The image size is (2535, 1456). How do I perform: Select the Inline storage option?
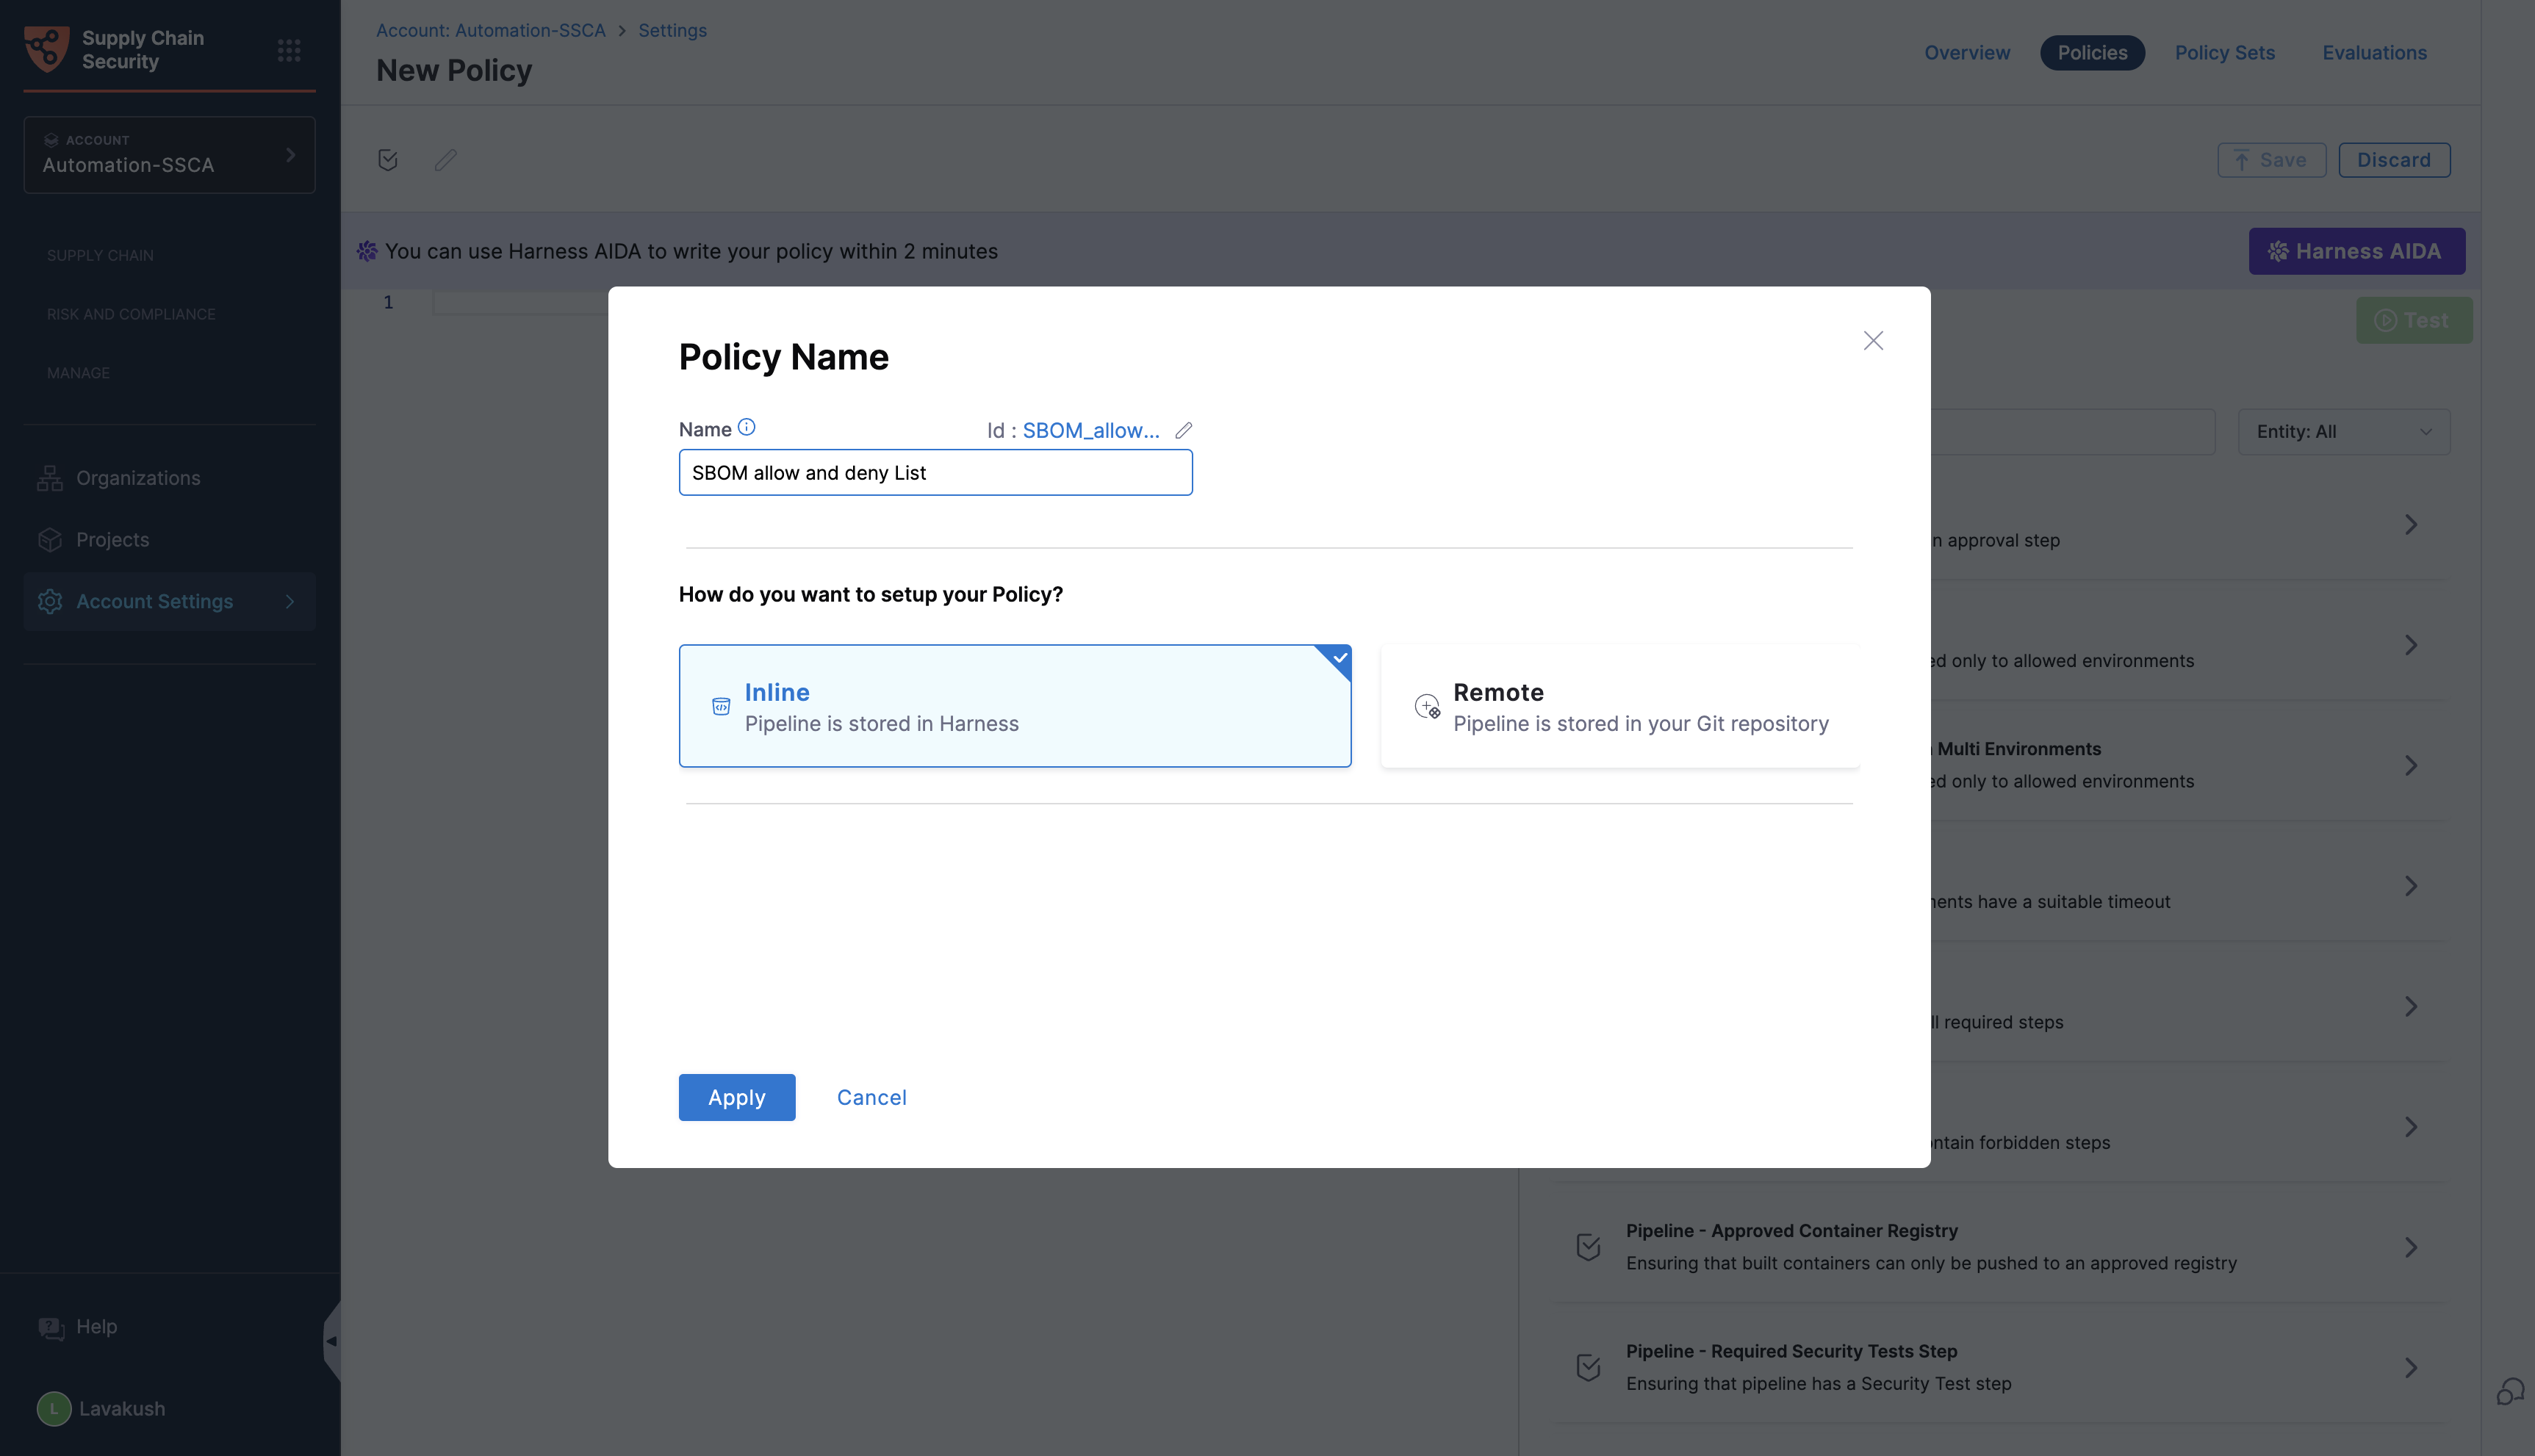coord(1014,706)
